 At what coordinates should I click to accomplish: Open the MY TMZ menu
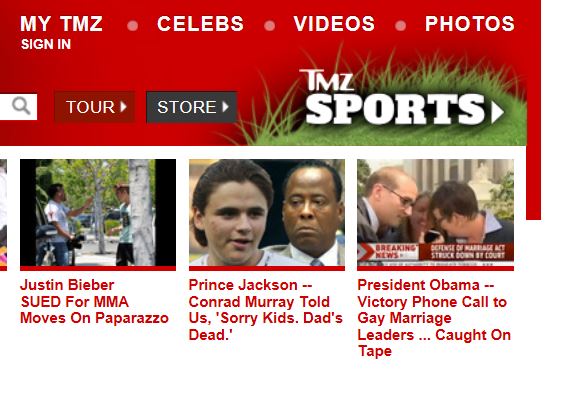pos(61,24)
